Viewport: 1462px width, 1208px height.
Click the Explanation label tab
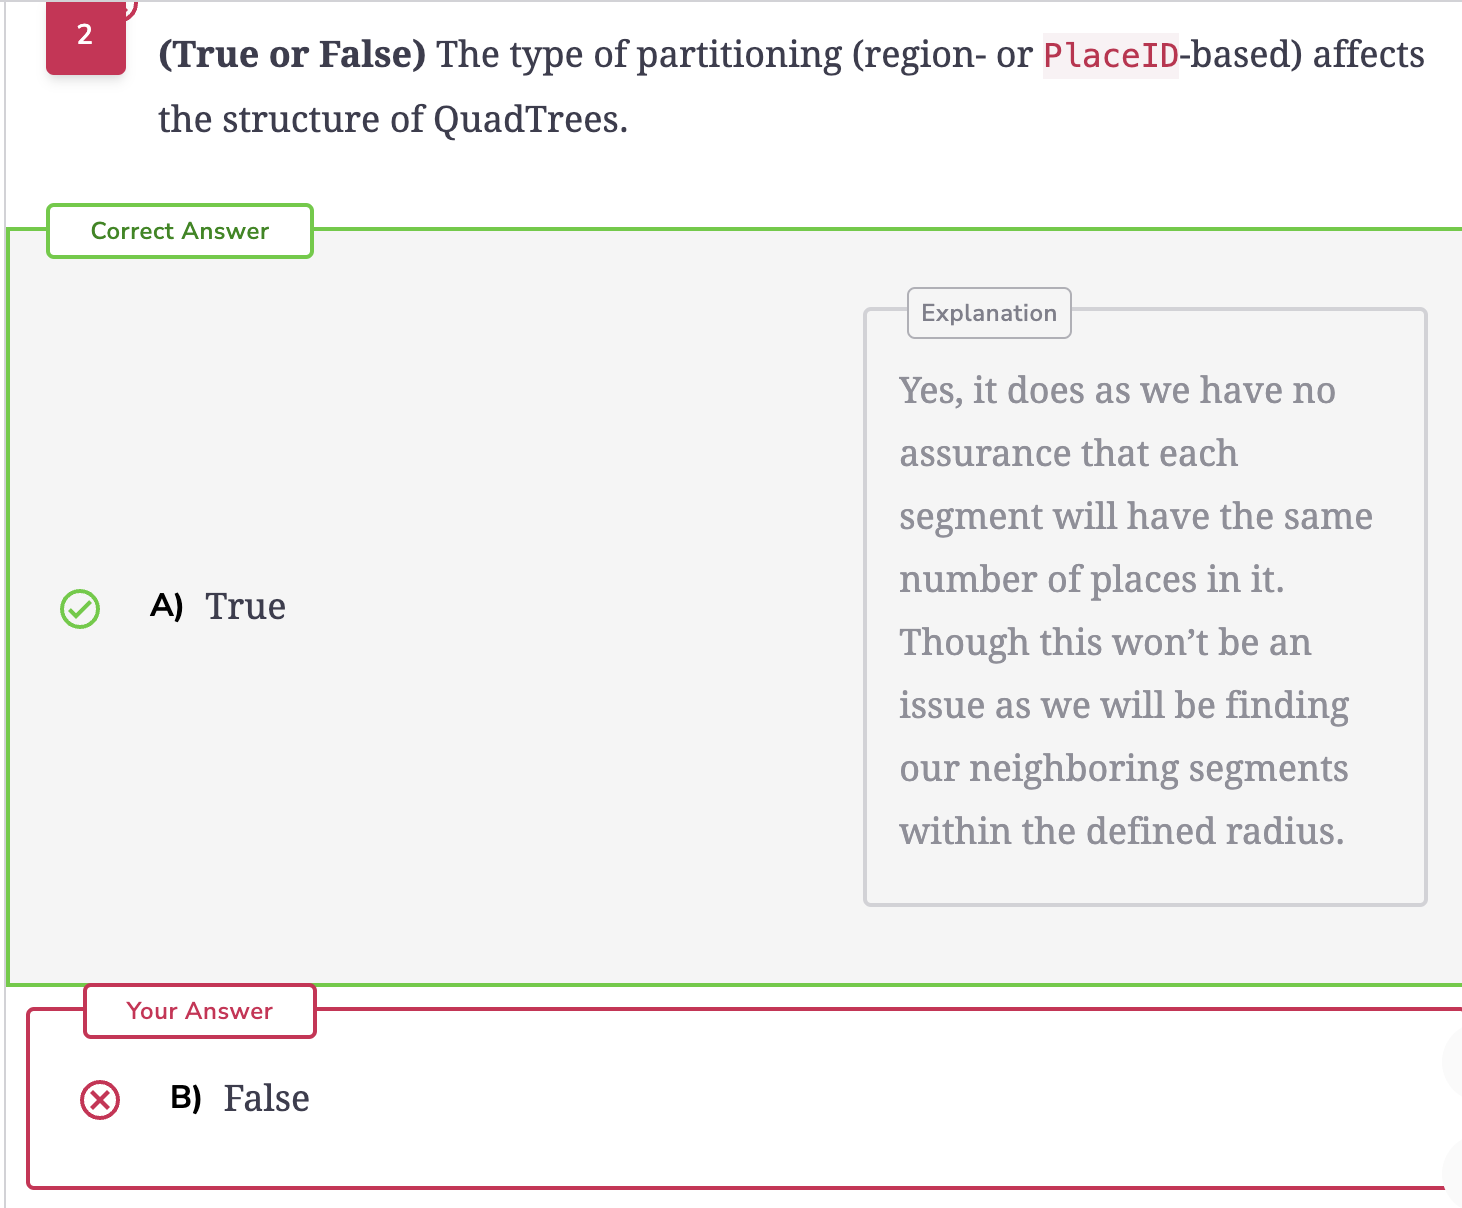point(989,313)
